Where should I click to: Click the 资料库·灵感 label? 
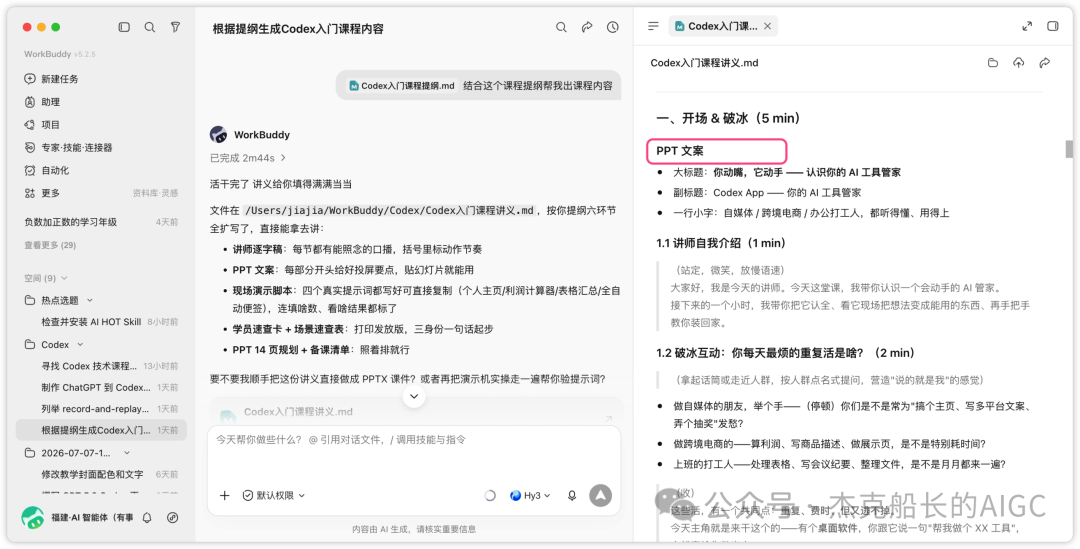point(156,194)
